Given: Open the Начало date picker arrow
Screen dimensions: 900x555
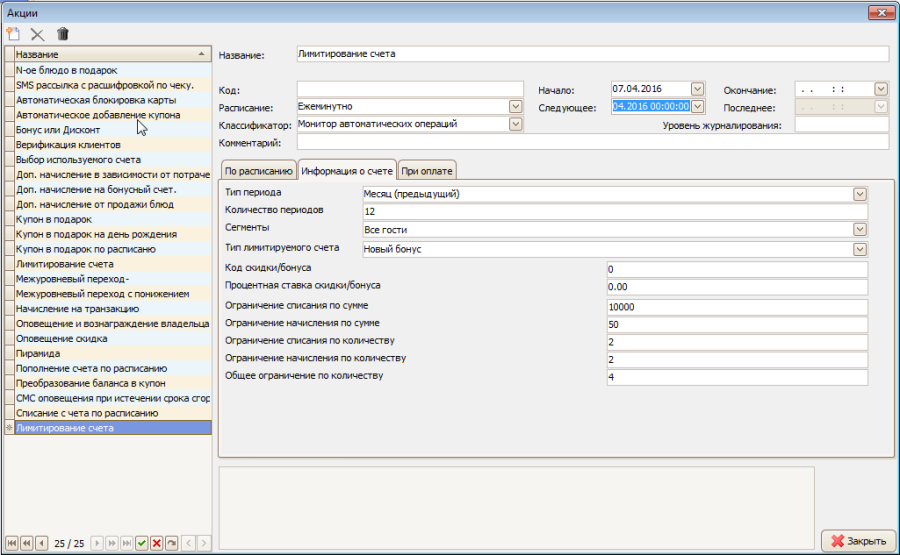Looking at the screenshot, I should (698, 89).
